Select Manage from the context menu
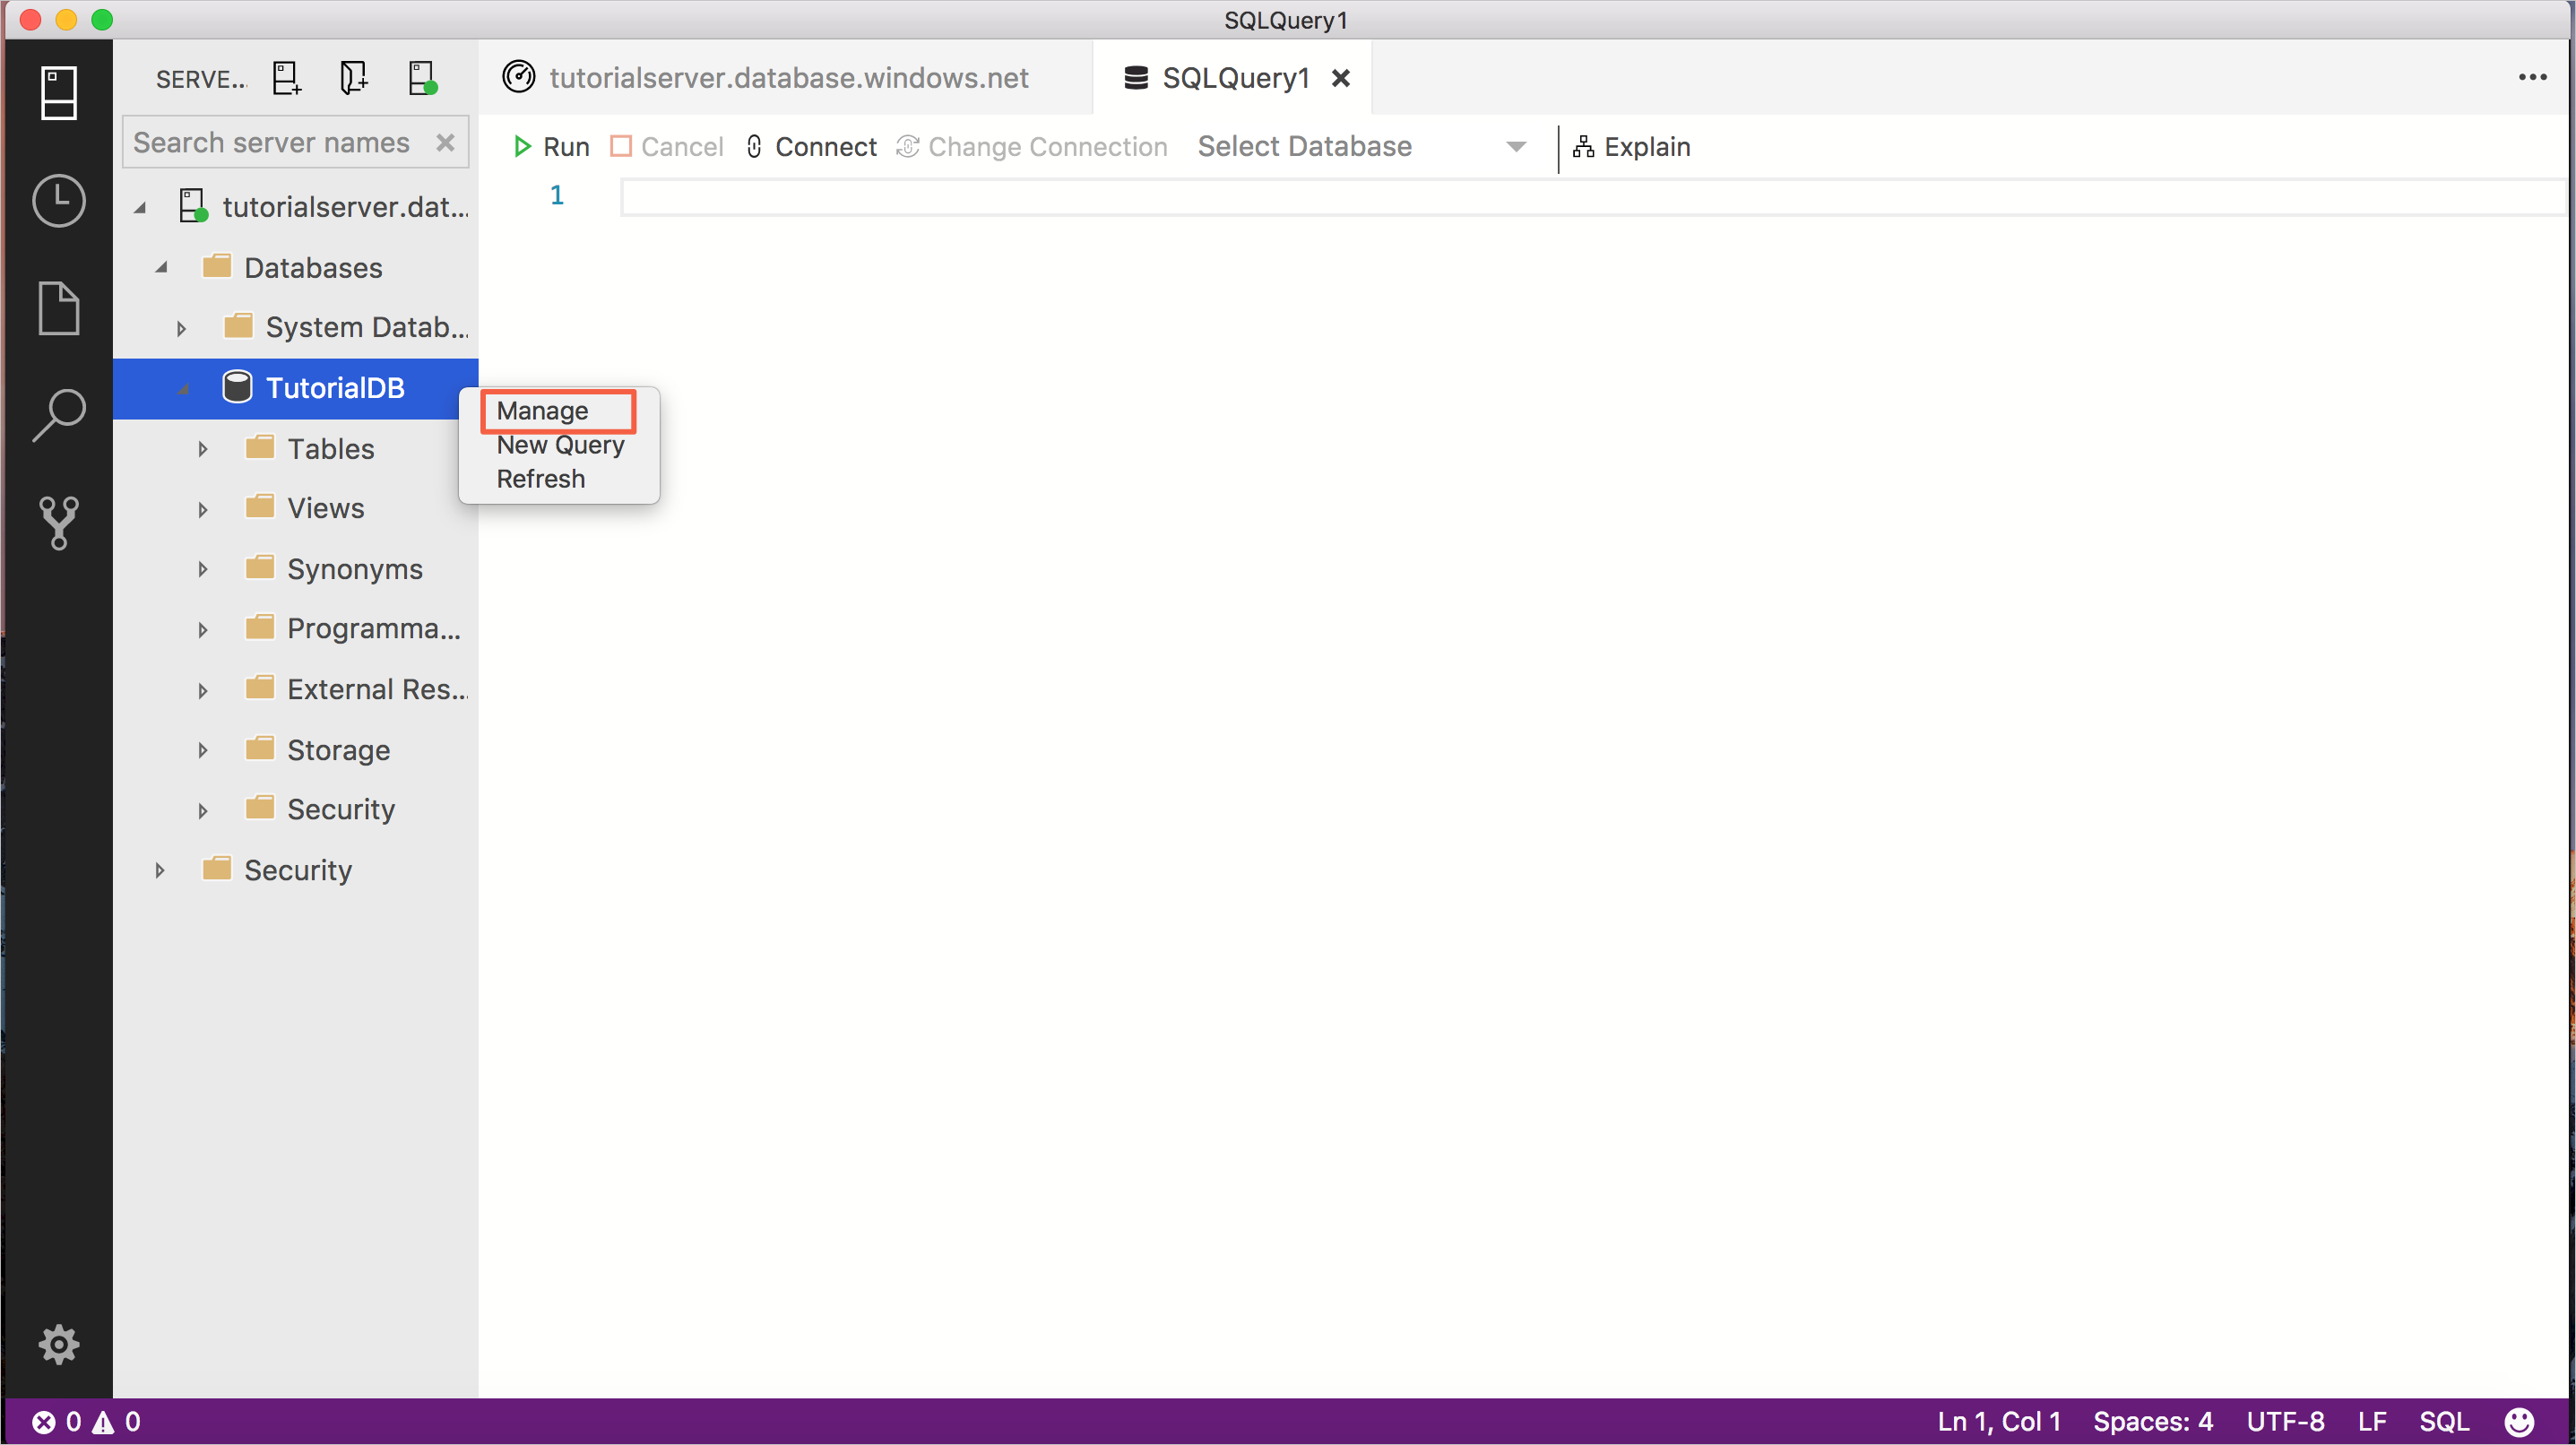Image resolution: width=2576 pixels, height=1445 pixels. pyautogui.click(x=543, y=409)
